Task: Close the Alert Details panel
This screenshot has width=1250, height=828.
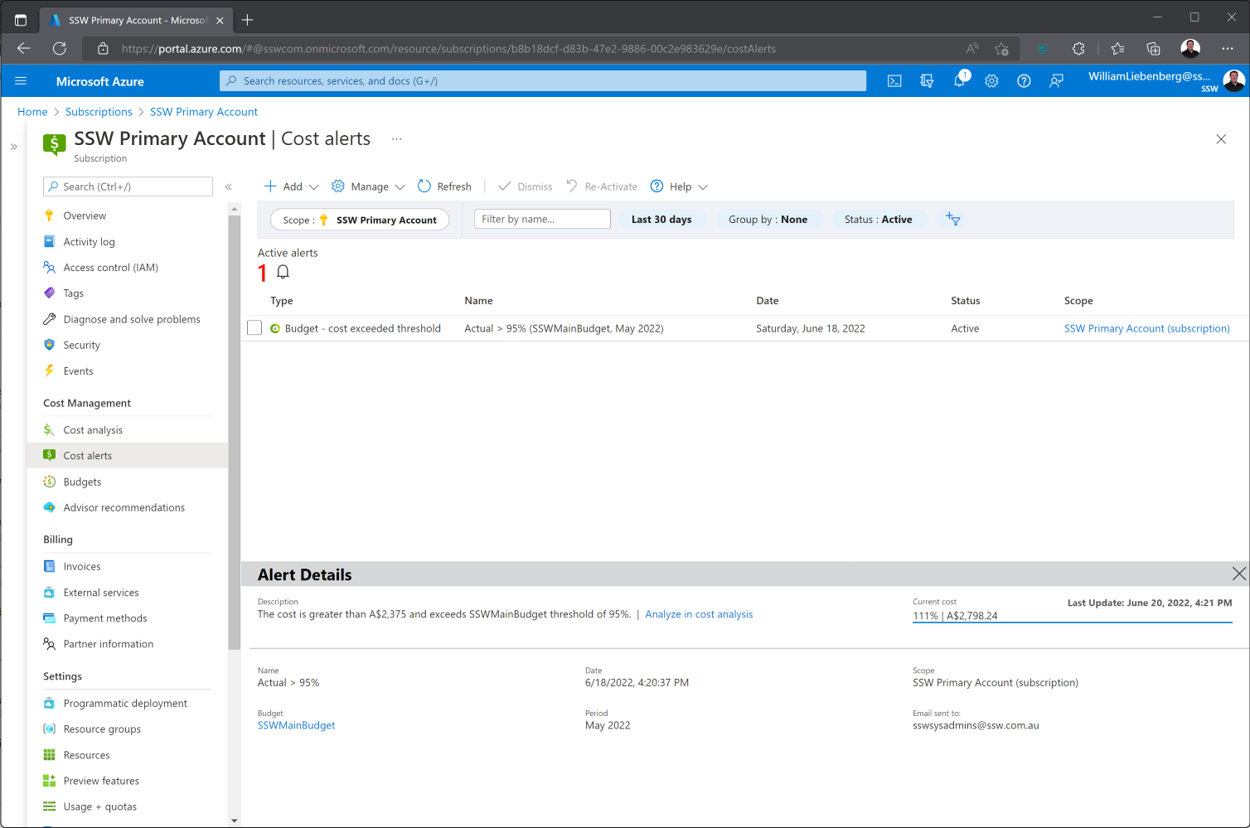Action: tap(1238, 574)
